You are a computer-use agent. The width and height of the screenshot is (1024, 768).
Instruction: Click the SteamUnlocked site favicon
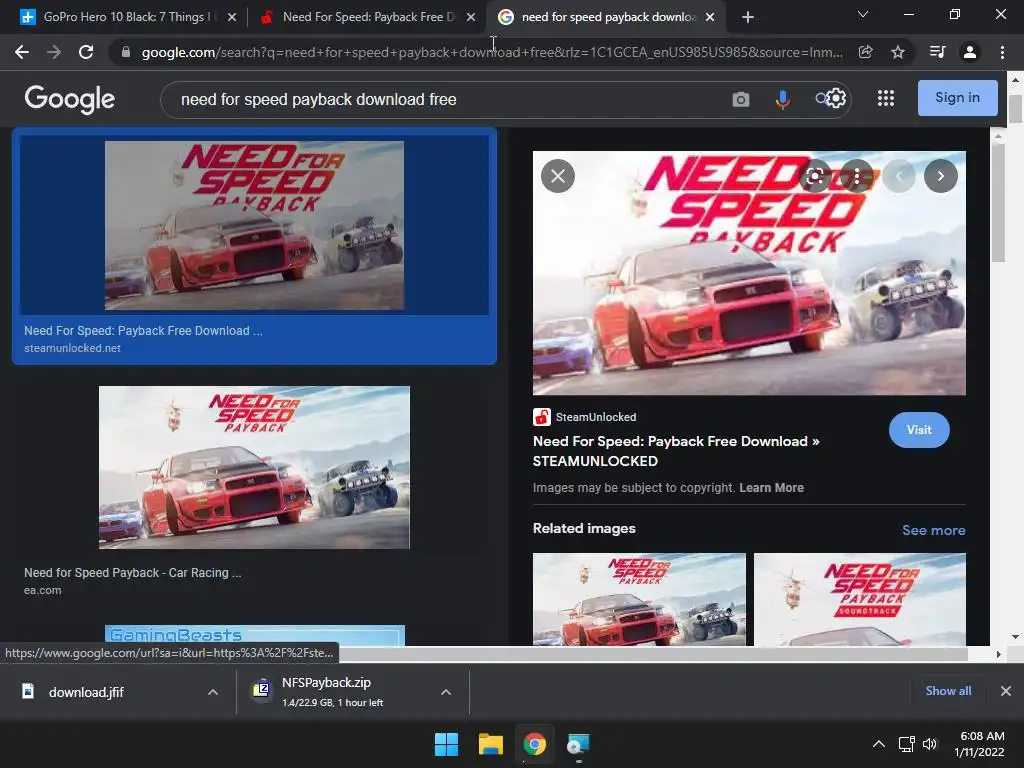541,417
